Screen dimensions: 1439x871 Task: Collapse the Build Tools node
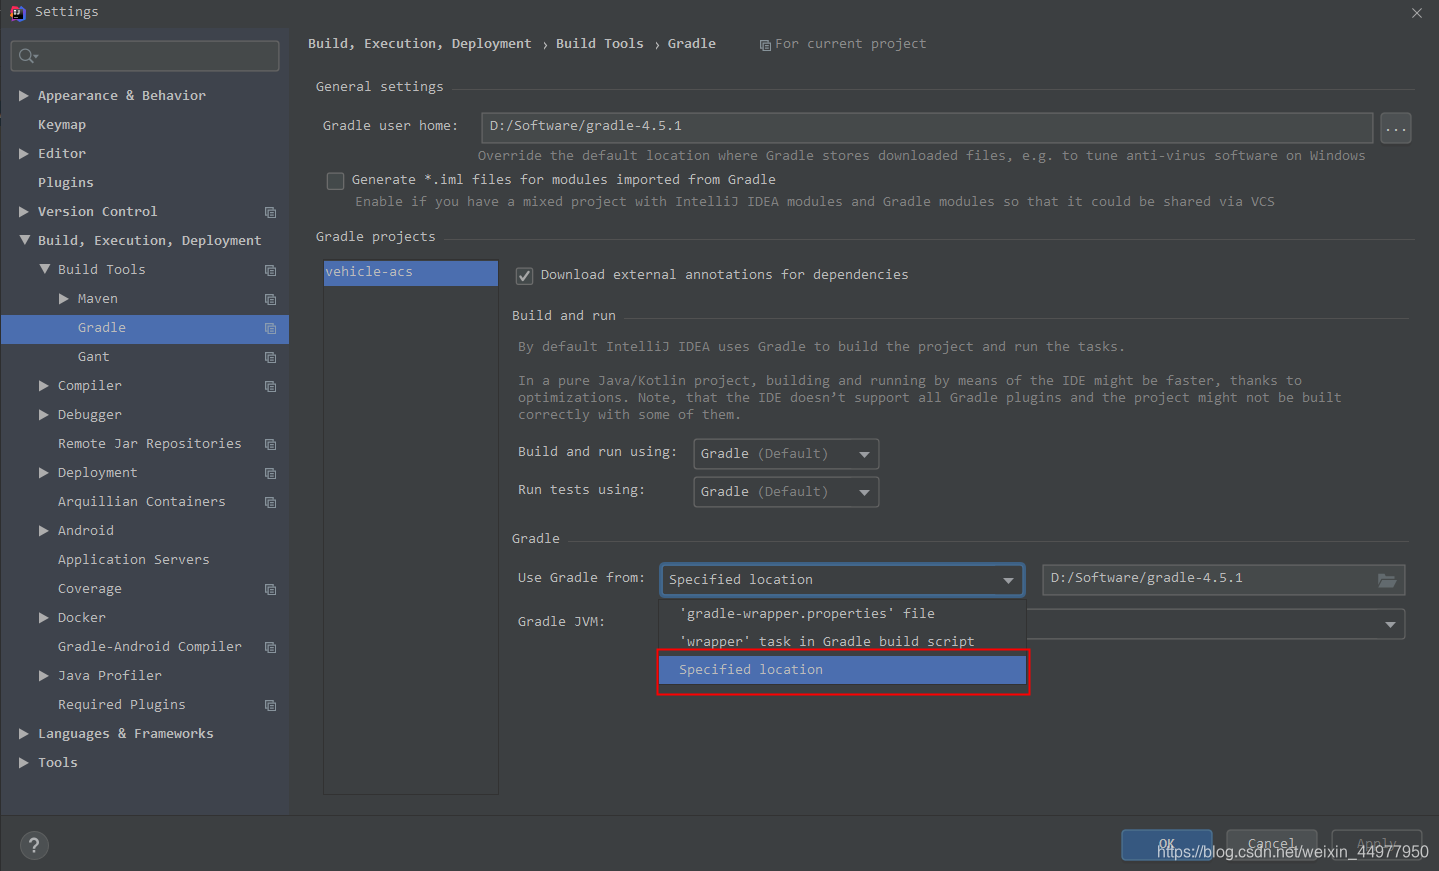(x=44, y=269)
